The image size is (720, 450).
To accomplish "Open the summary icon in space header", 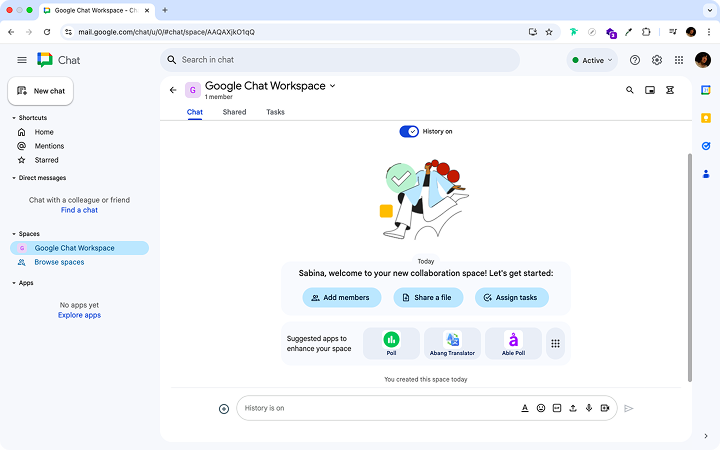I will coord(670,90).
